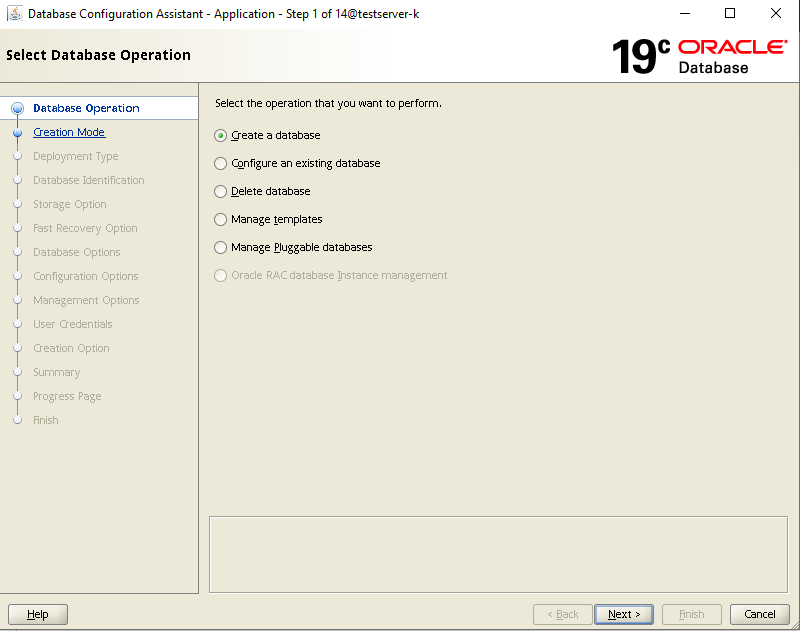Open the 'Creation Mode' step link
Viewport: 800px width, 631px height.
click(69, 132)
